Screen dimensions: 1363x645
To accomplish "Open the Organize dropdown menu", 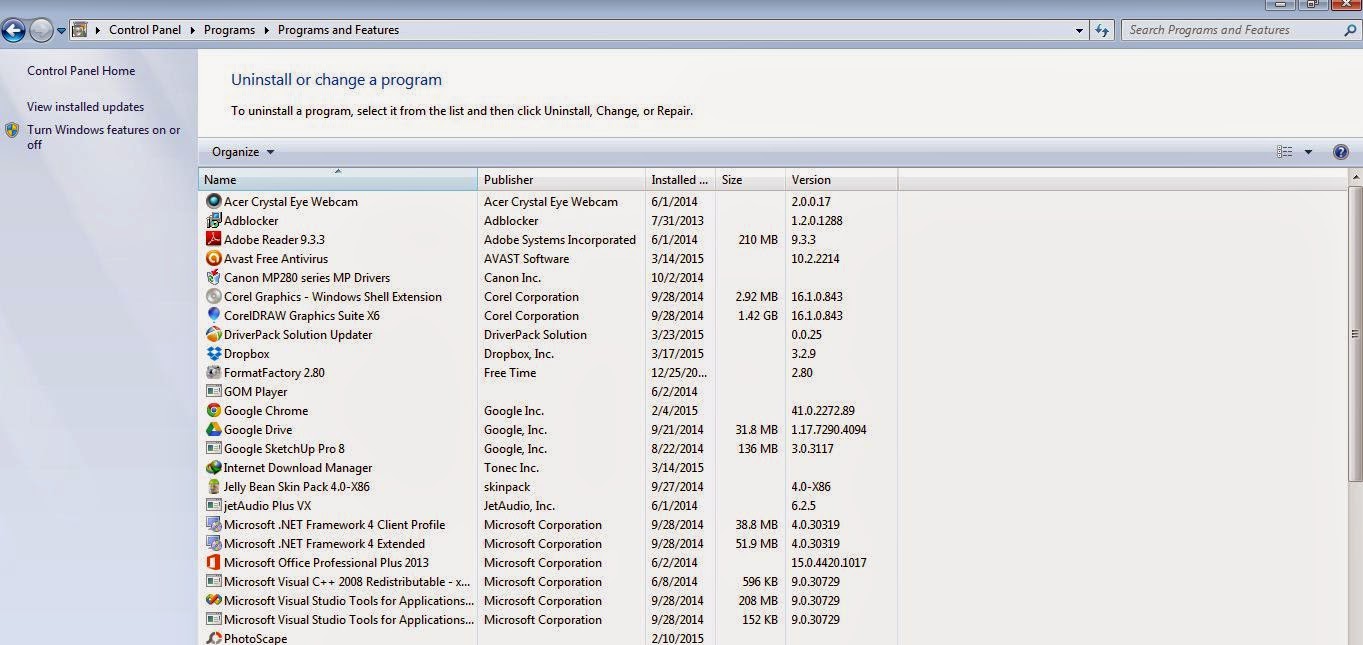I will click(243, 152).
